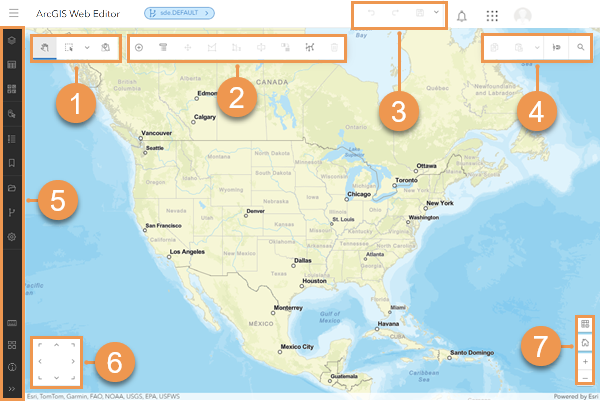This screenshot has height=401, width=600.
Task: Open the Layers panel in the sidebar
Action: tap(12, 40)
